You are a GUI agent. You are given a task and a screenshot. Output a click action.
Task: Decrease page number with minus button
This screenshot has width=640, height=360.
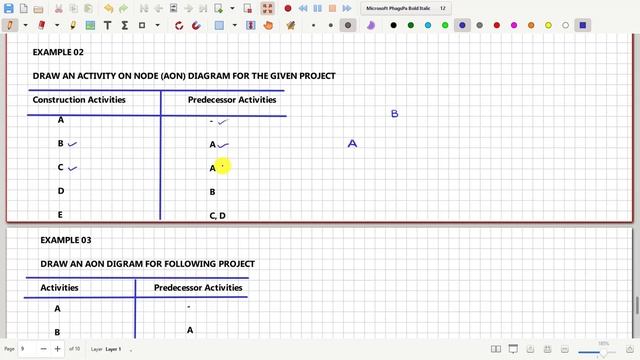click(x=44, y=349)
